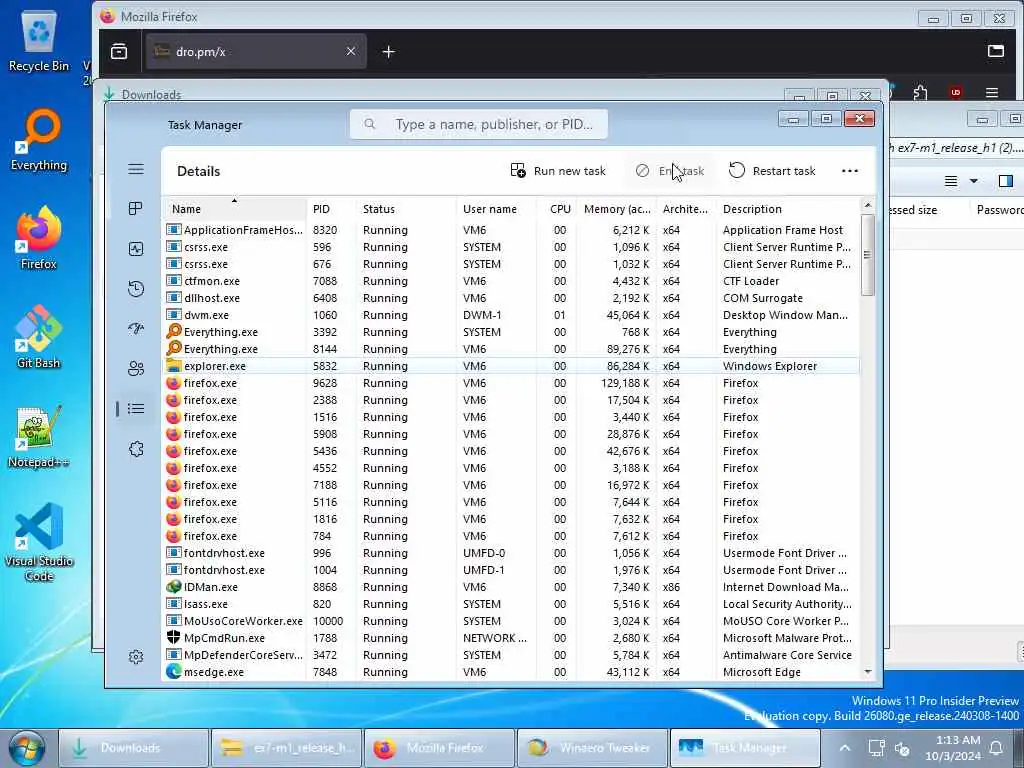Open notification bell in system tray
This screenshot has width=1024, height=768.
click(996, 748)
